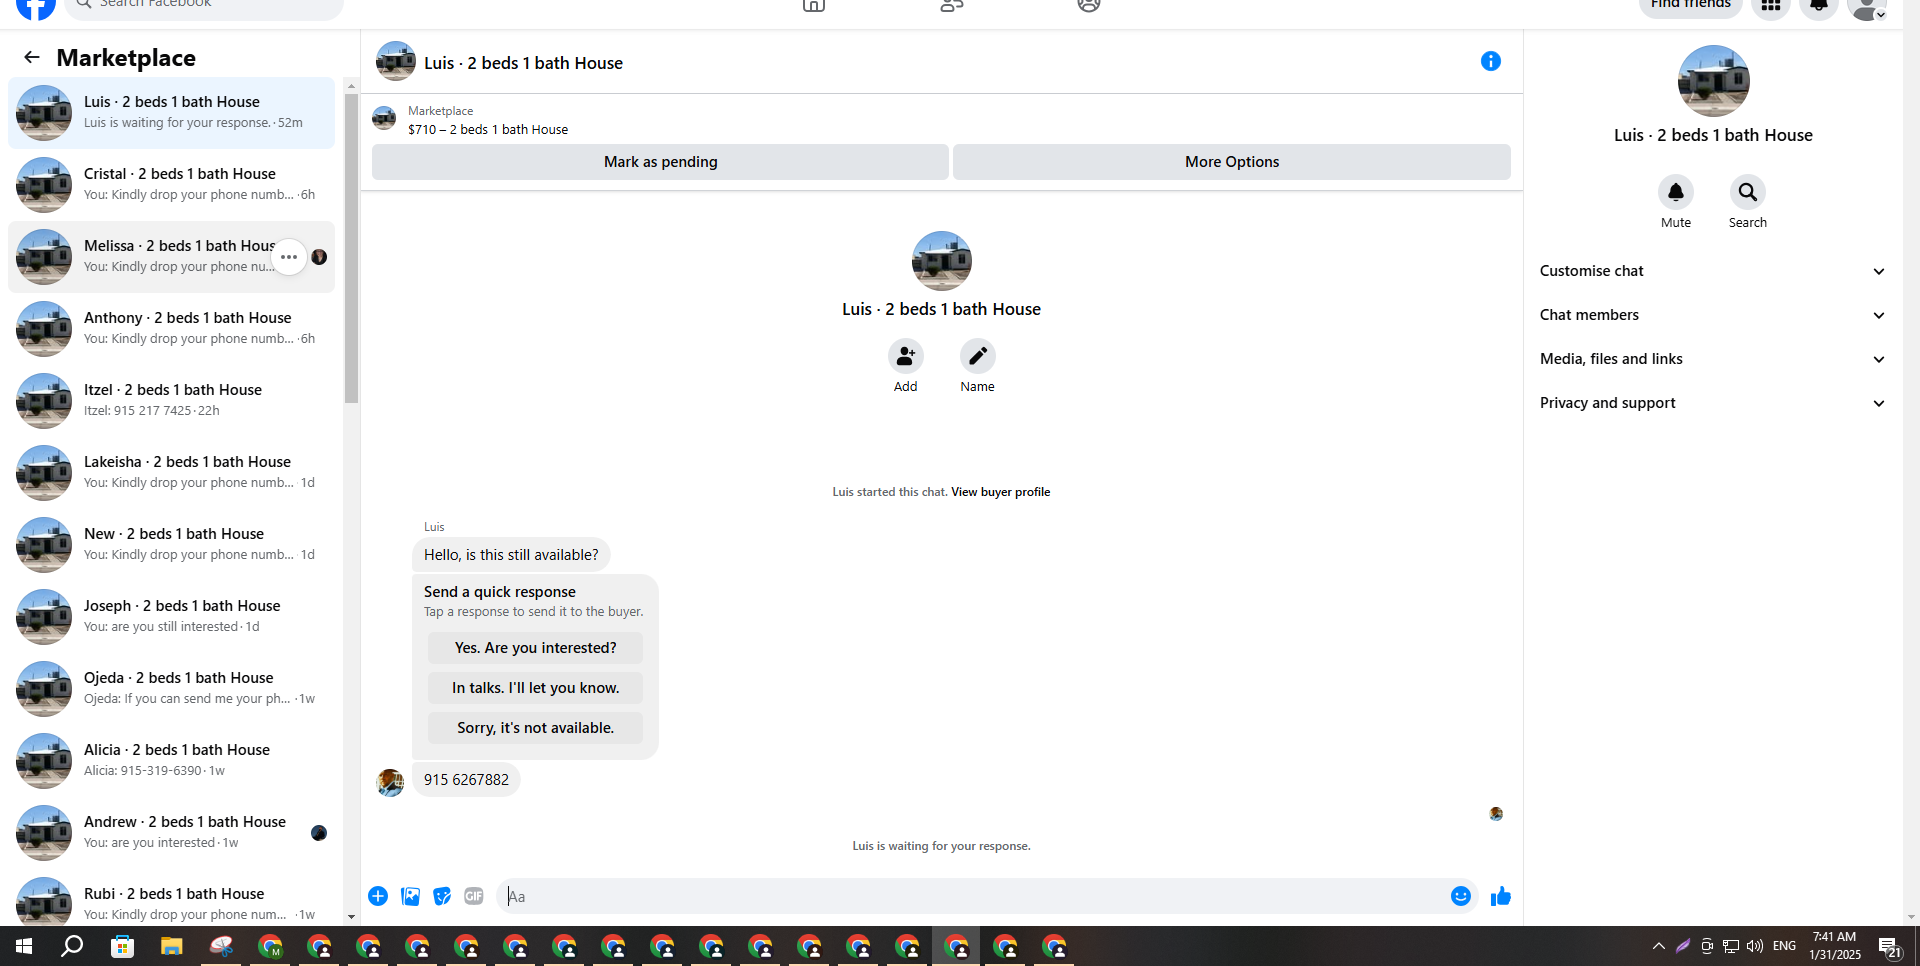
Task: Open options menu for Melissa conversation
Action: pos(289,257)
